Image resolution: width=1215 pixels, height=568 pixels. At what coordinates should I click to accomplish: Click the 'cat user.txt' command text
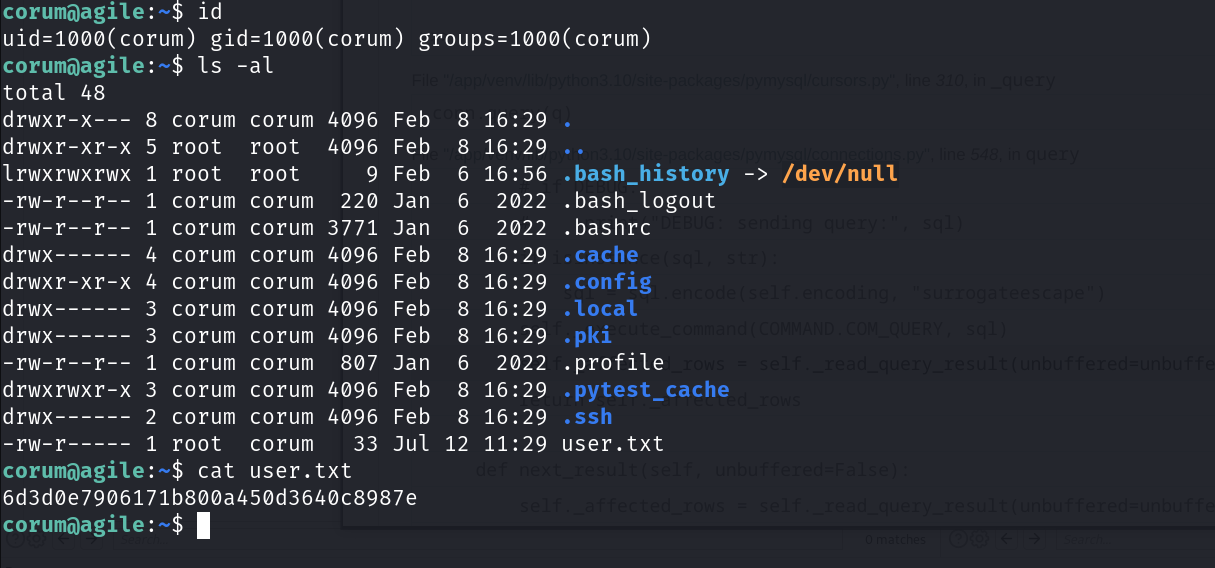point(275,471)
